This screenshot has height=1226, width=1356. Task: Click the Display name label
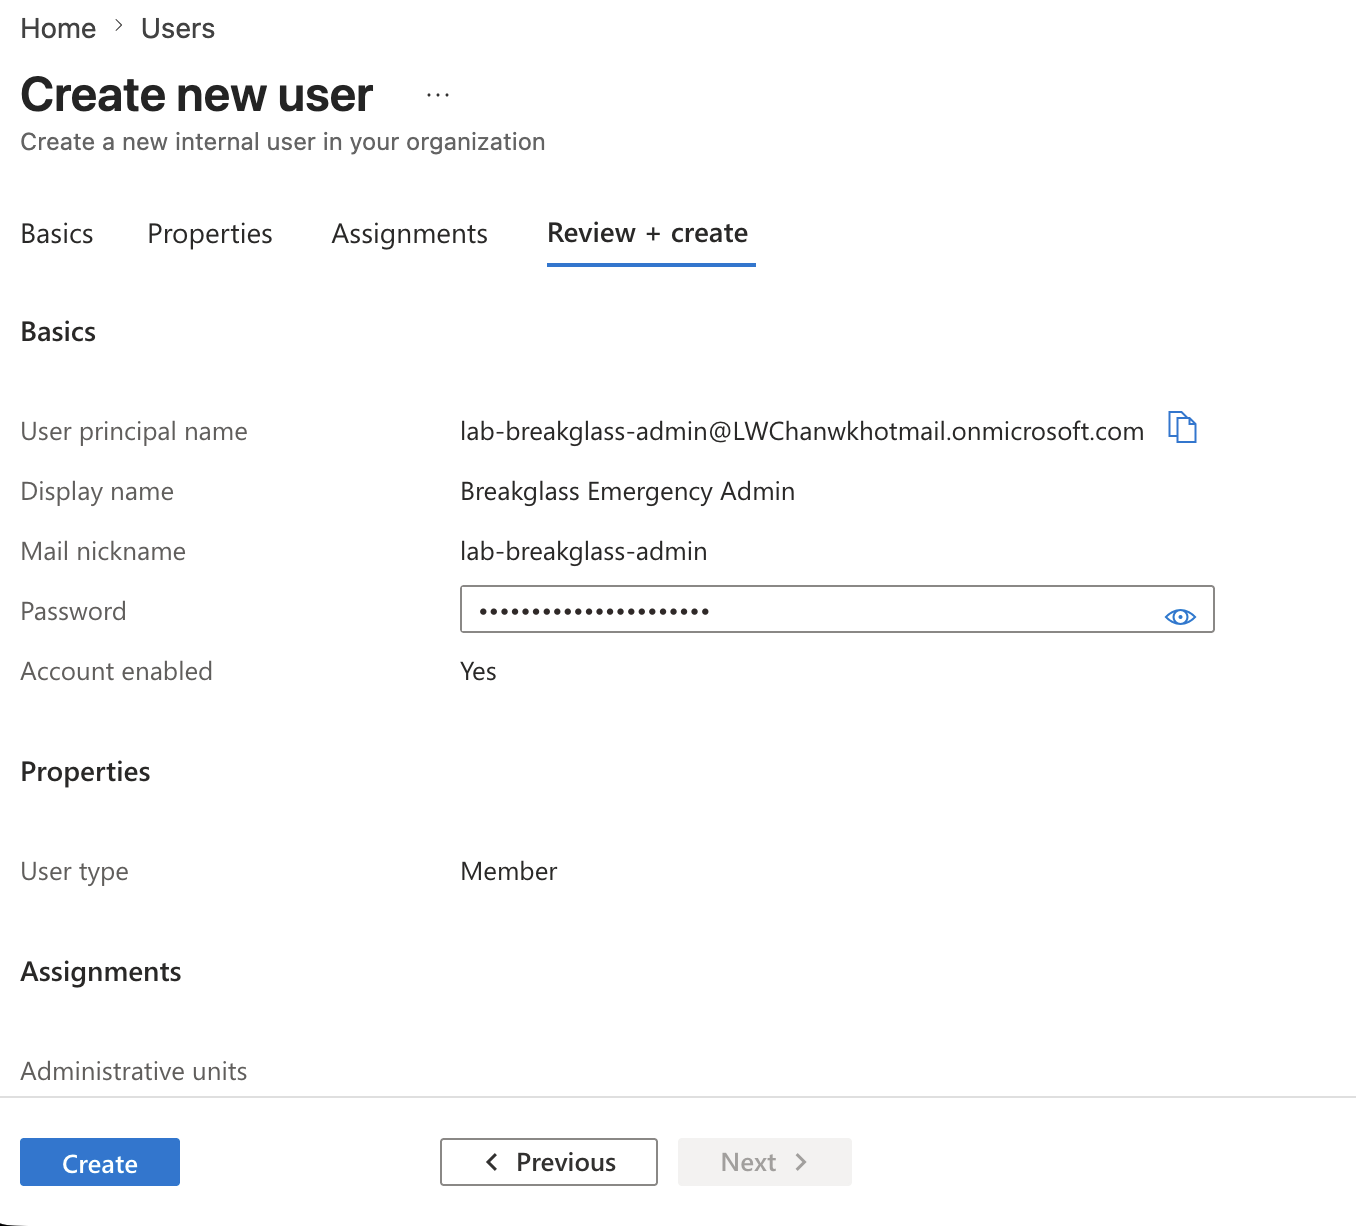pyautogui.click(x=97, y=491)
